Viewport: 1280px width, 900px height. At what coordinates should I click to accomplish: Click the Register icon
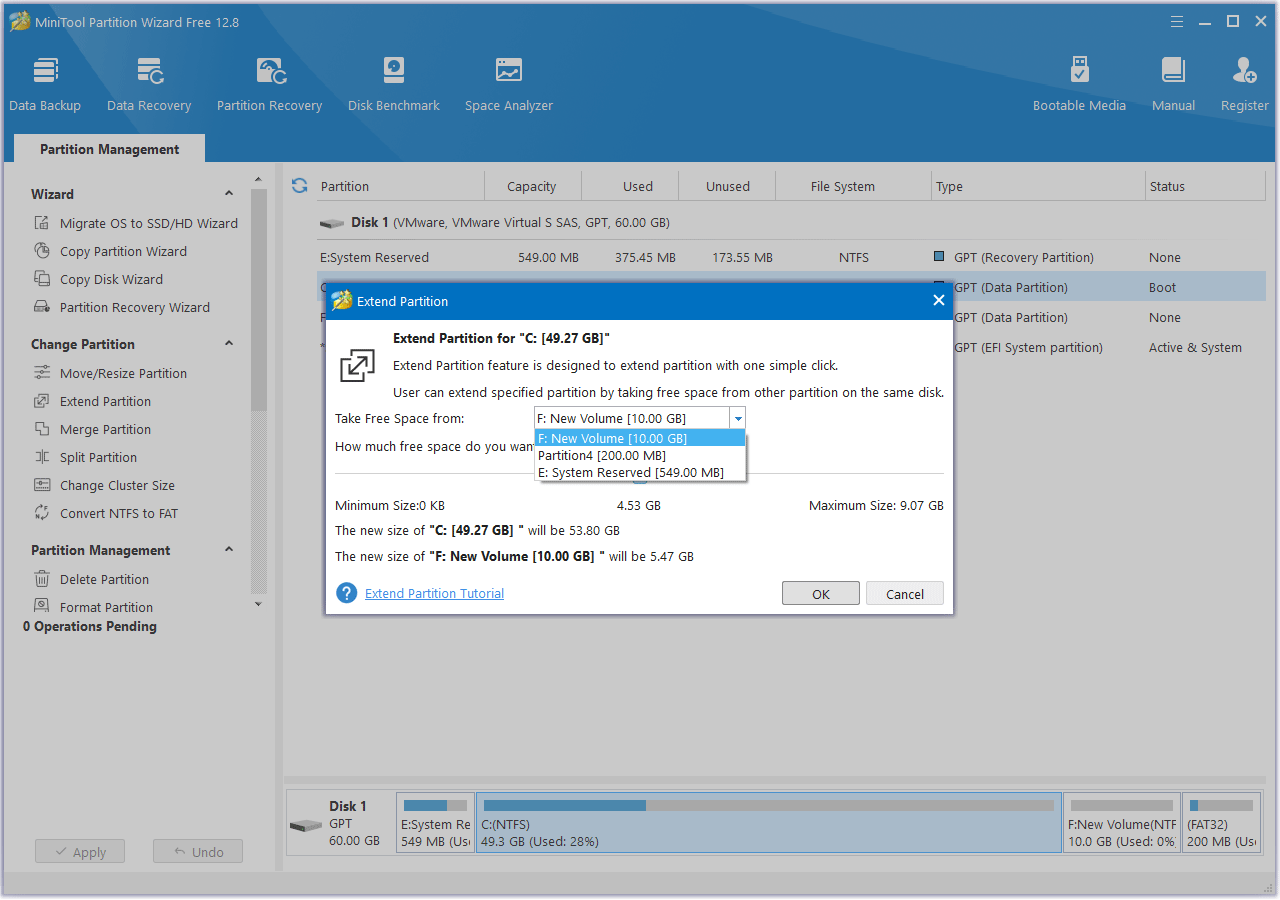click(1243, 80)
